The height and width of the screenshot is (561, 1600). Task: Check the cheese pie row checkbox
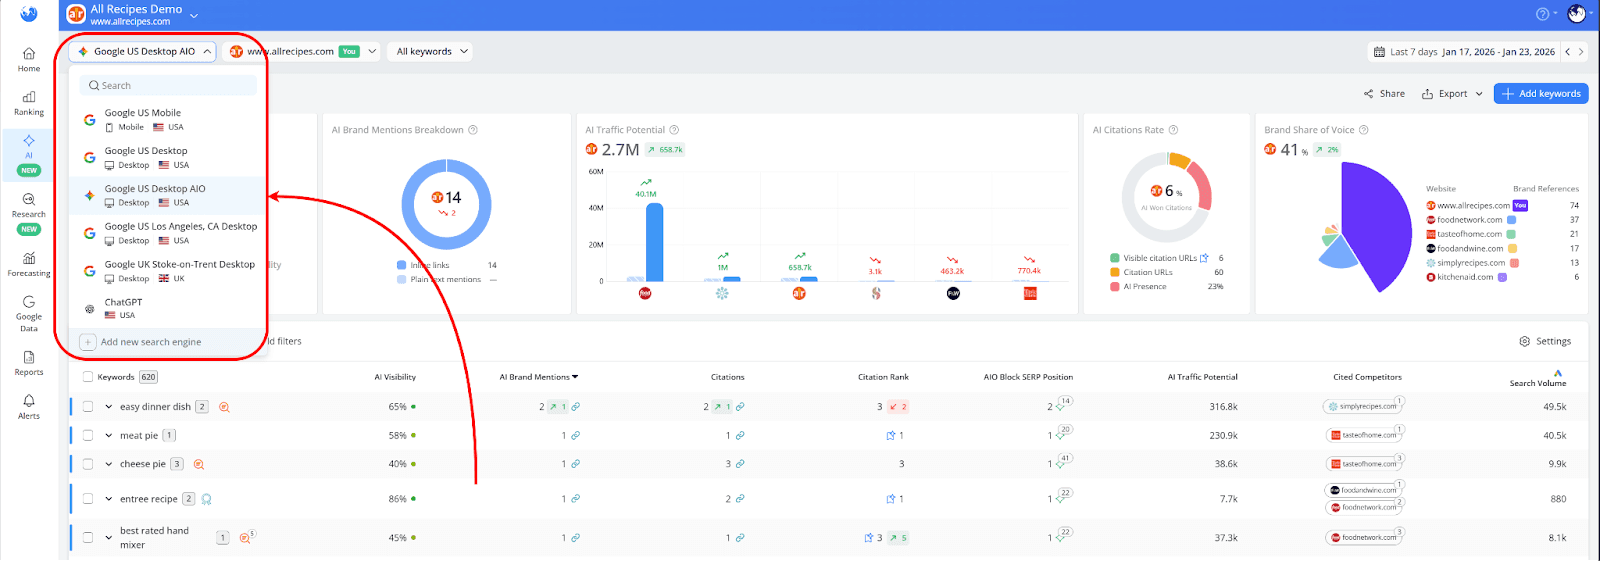(88, 464)
